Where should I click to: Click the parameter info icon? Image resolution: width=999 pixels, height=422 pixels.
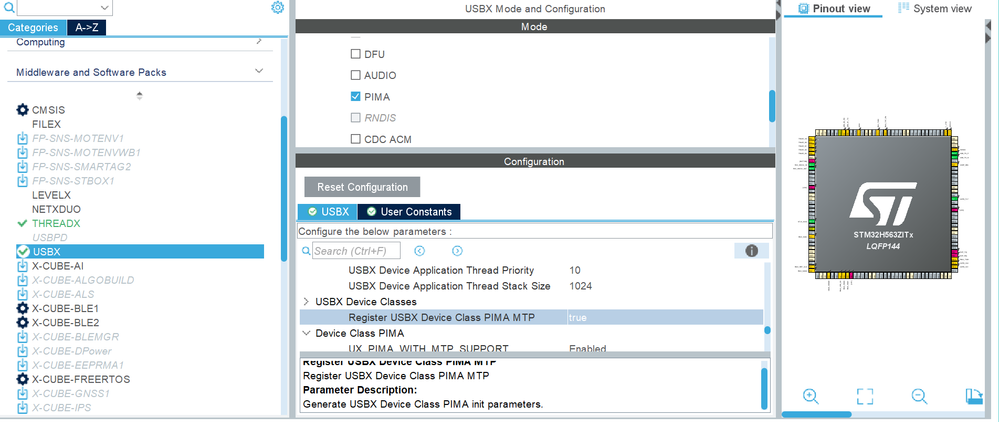point(751,251)
